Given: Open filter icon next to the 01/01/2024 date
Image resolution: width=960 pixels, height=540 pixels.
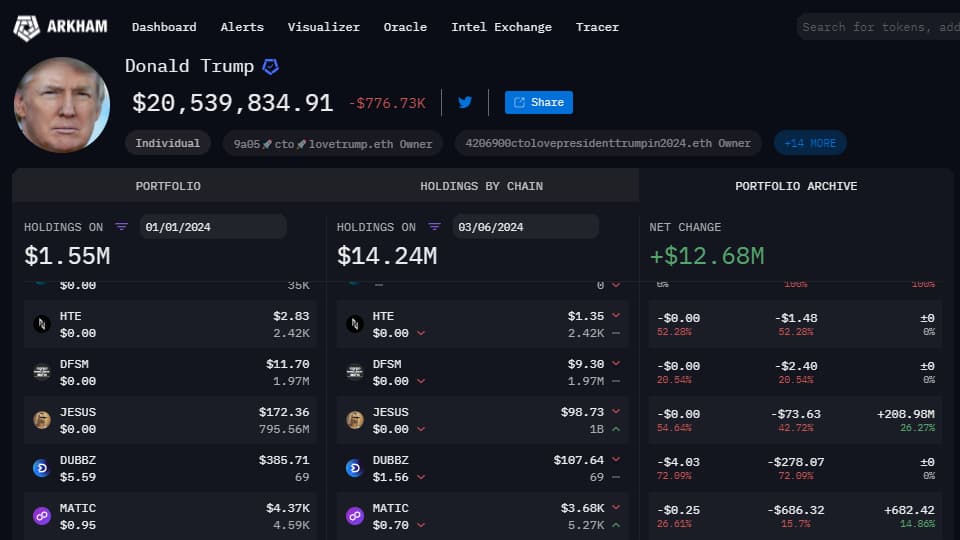Looking at the screenshot, I should tap(122, 227).
